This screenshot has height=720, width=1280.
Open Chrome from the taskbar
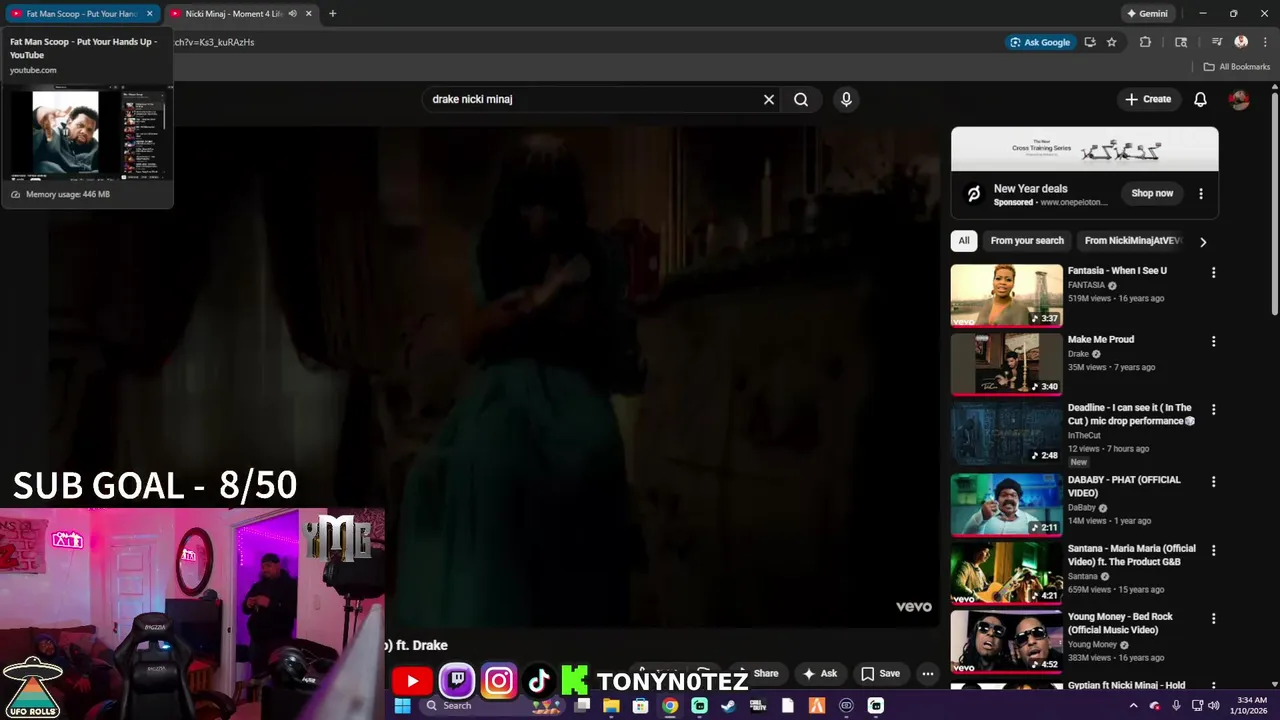point(670,705)
